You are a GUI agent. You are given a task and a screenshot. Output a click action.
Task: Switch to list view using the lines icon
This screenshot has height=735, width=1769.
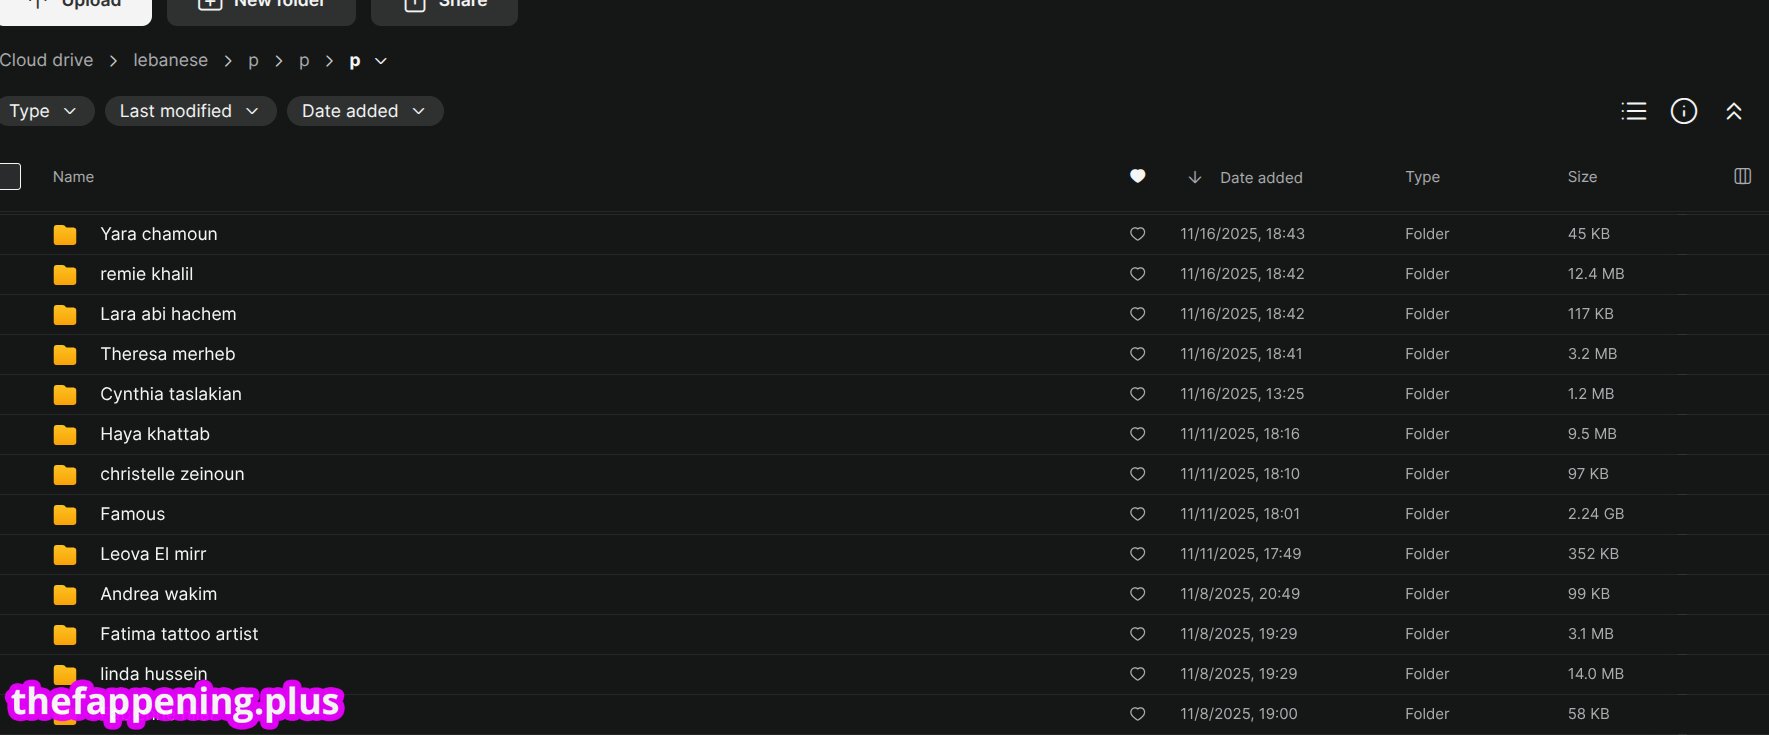pos(1633,111)
